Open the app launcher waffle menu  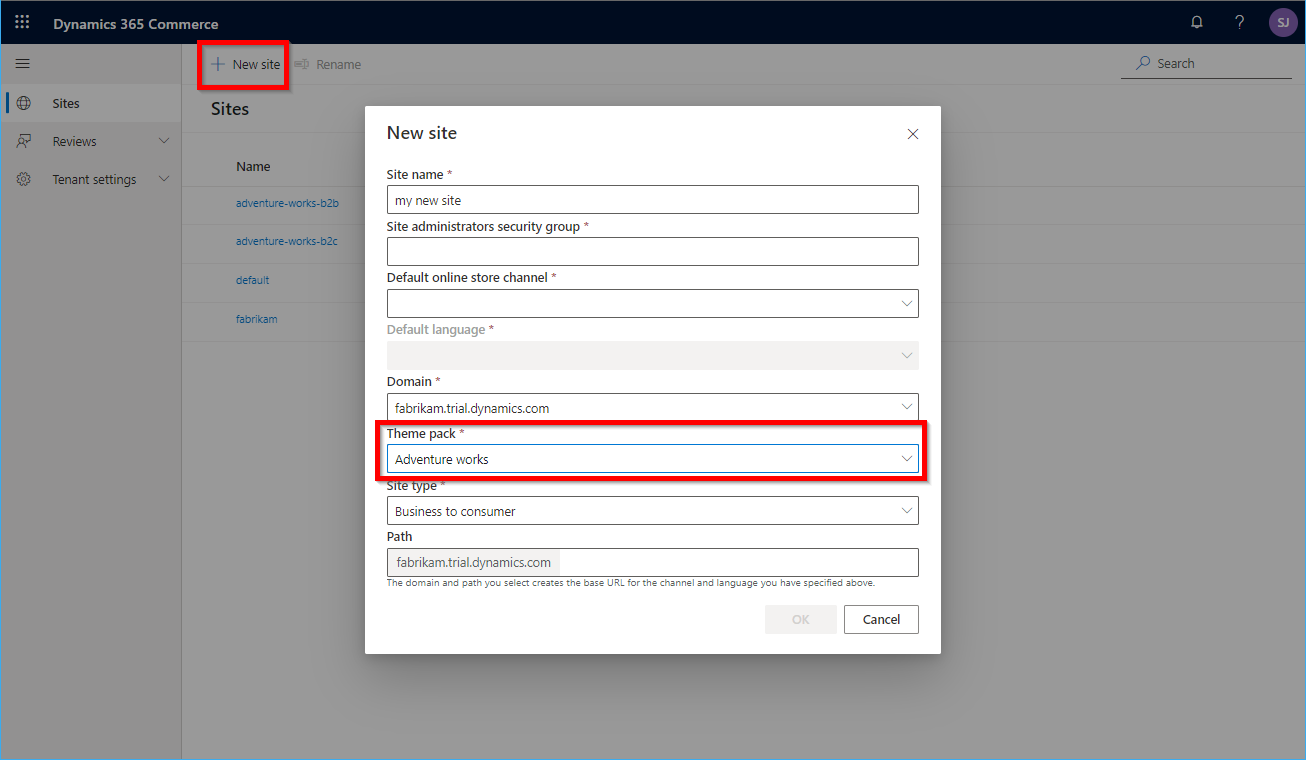(22, 21)
